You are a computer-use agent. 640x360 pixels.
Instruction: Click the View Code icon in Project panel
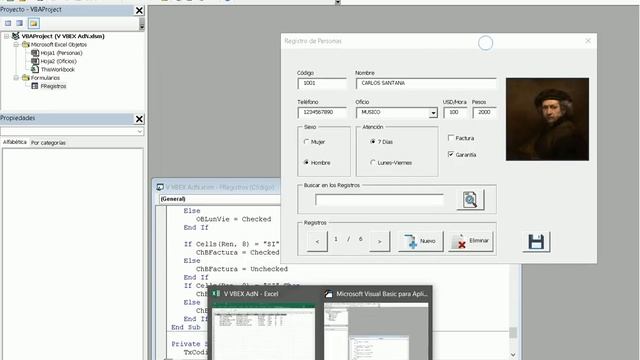pos(8,23)
